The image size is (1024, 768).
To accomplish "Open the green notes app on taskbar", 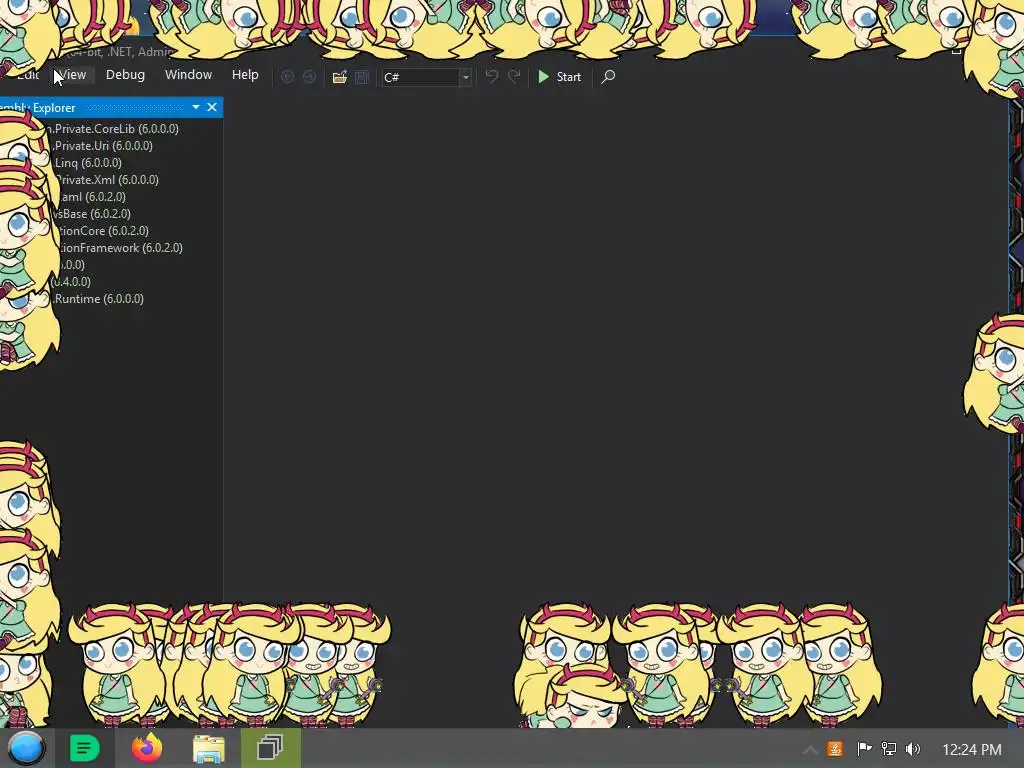I will [x=84, y=748].
